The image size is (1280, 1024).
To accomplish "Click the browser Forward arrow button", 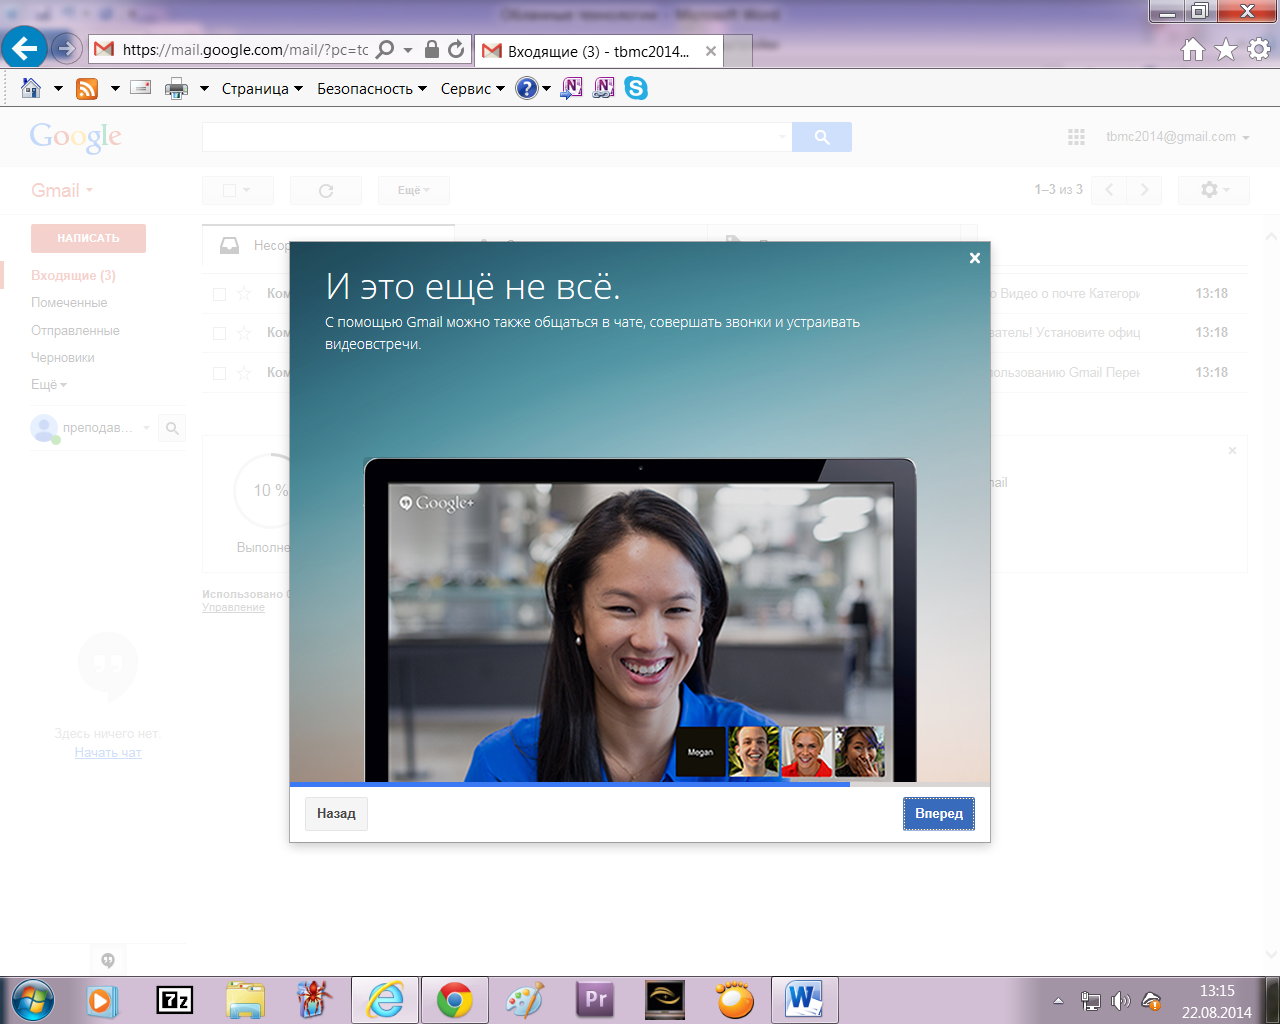I will [66, 48].
